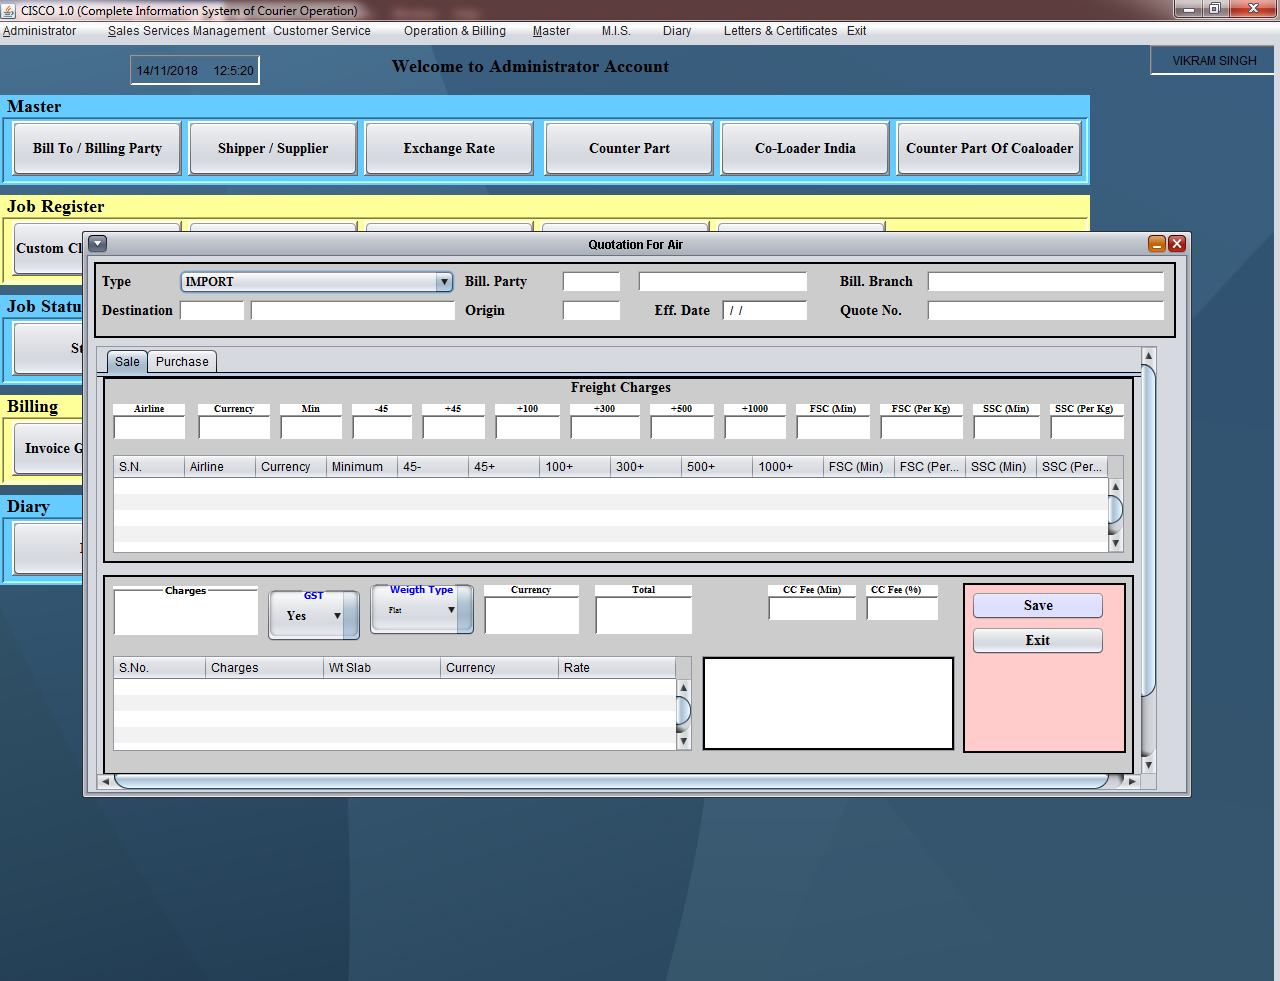This screenshot has width=1280, height=981.
Task: Click the Charges input field
Action: click(x=186, y=615)
